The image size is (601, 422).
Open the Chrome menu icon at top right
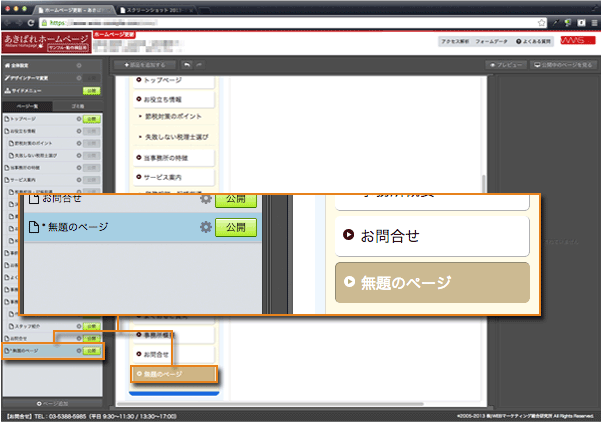592,22
